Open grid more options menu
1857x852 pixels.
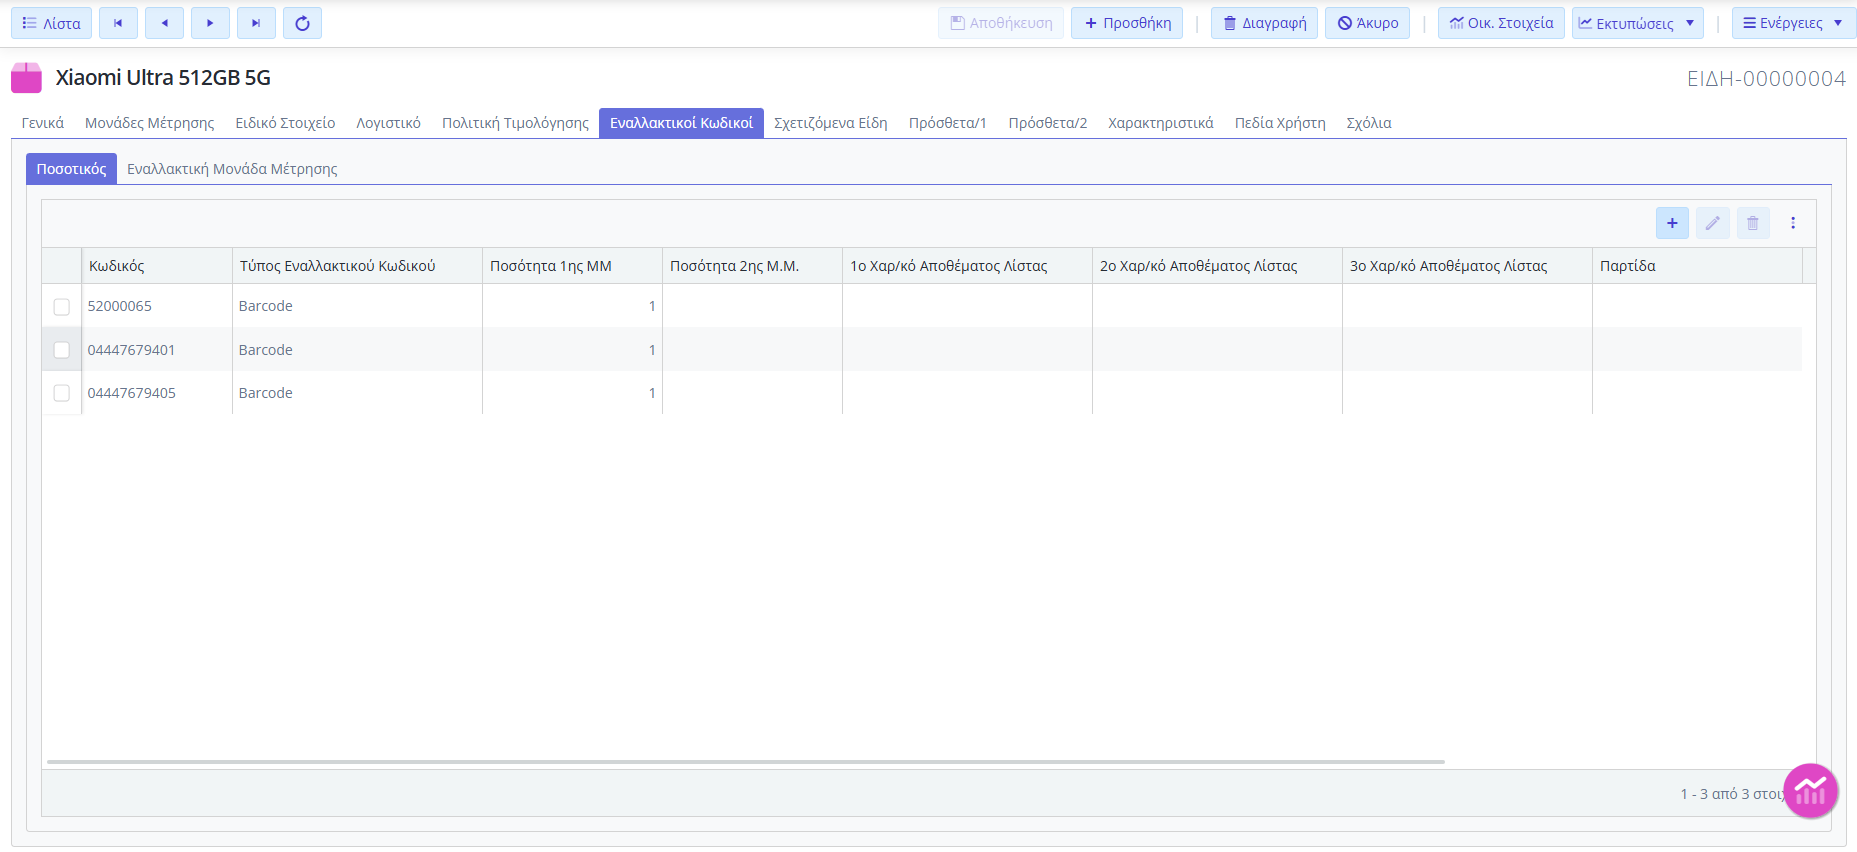pos(1793,223)
